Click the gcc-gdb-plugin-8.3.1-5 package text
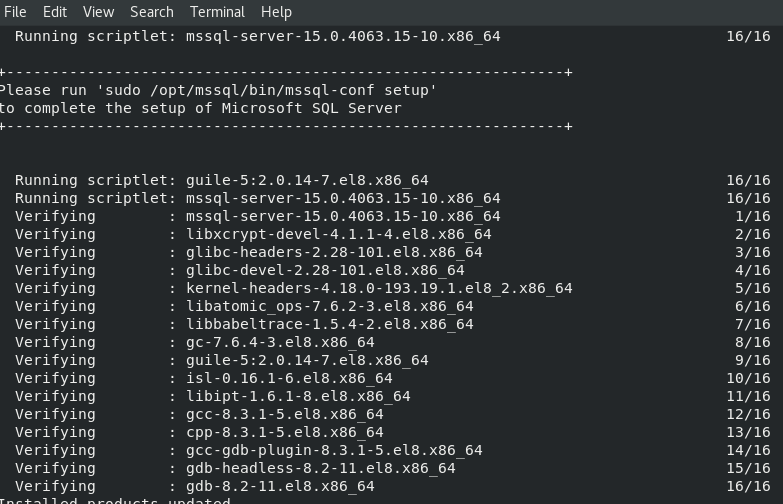 coord(334,450)
